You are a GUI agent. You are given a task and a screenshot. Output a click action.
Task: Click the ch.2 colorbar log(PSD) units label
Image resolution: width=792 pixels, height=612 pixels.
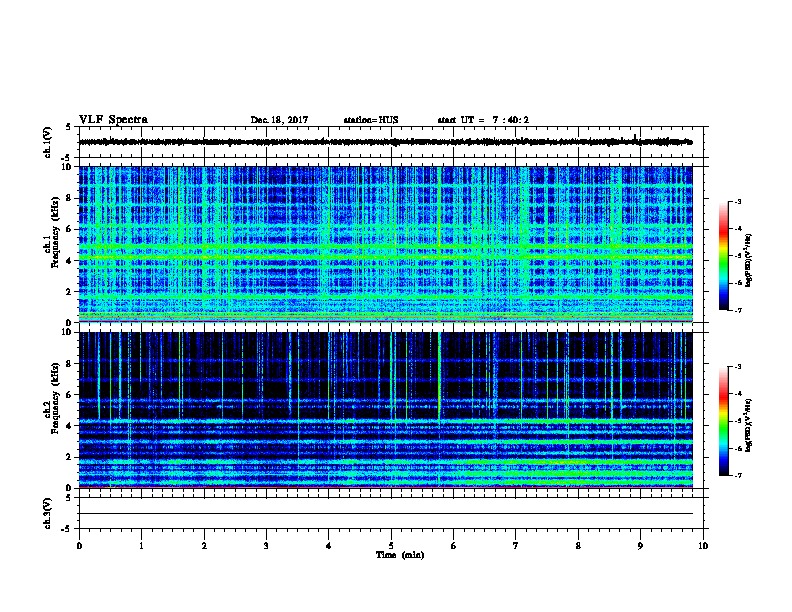coord(748,426)
